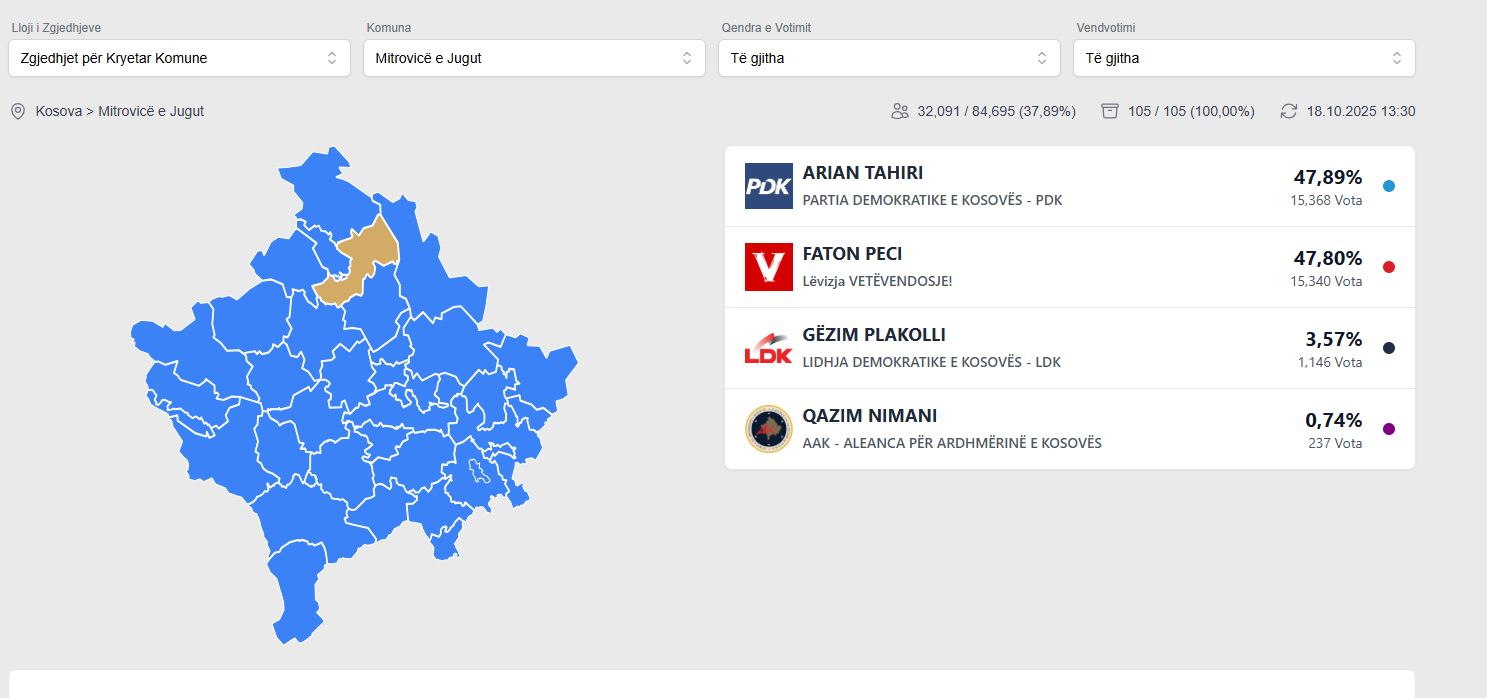Screen dimensions: 1487x698
Task: Select GËZIM PLAKOLLI candidate name
Action: click(873, 335)
